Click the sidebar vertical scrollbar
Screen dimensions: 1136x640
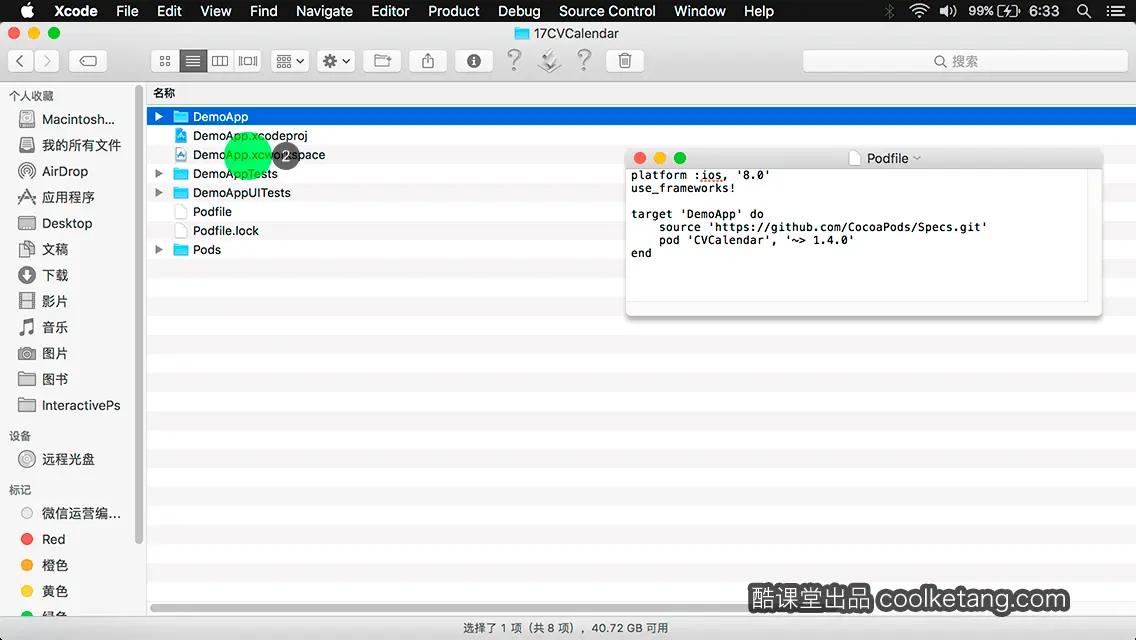(x=139, y=315)
